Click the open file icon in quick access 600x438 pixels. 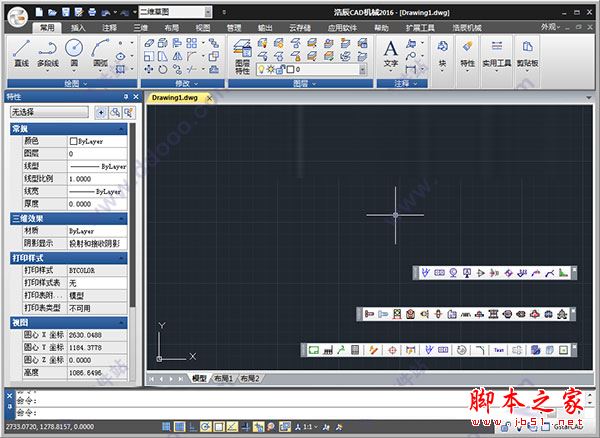pos(52,12)
